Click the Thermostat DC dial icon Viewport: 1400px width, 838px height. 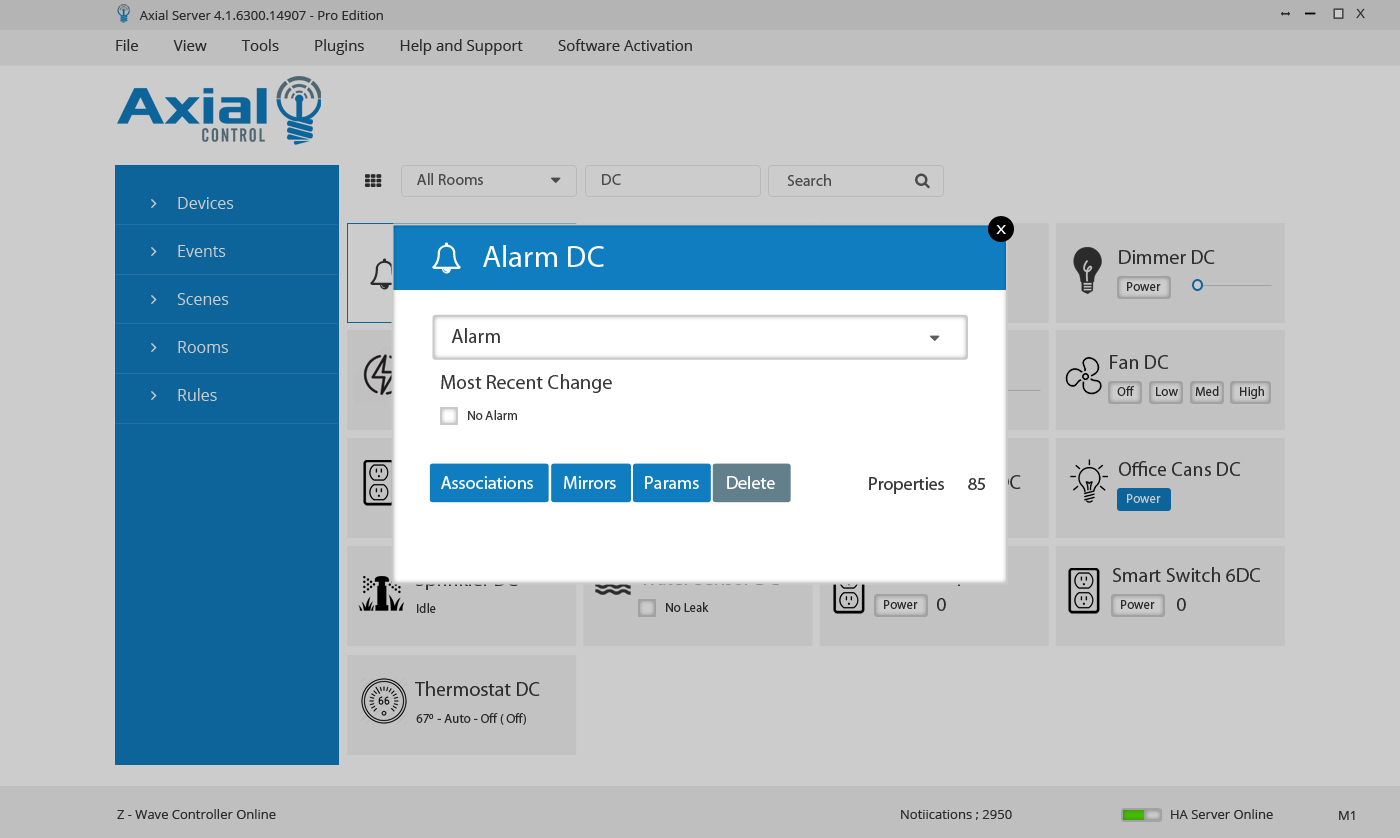tap(384, 701)
